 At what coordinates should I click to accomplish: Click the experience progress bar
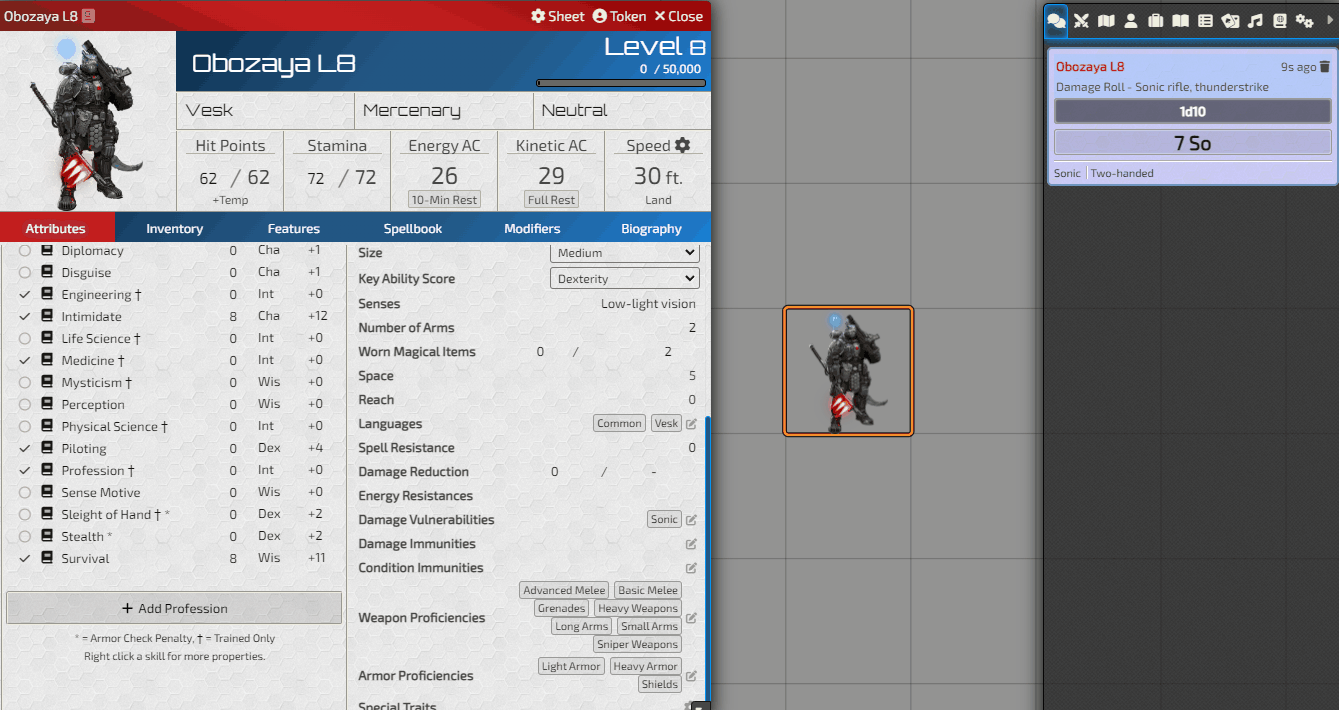pos(621,83)
